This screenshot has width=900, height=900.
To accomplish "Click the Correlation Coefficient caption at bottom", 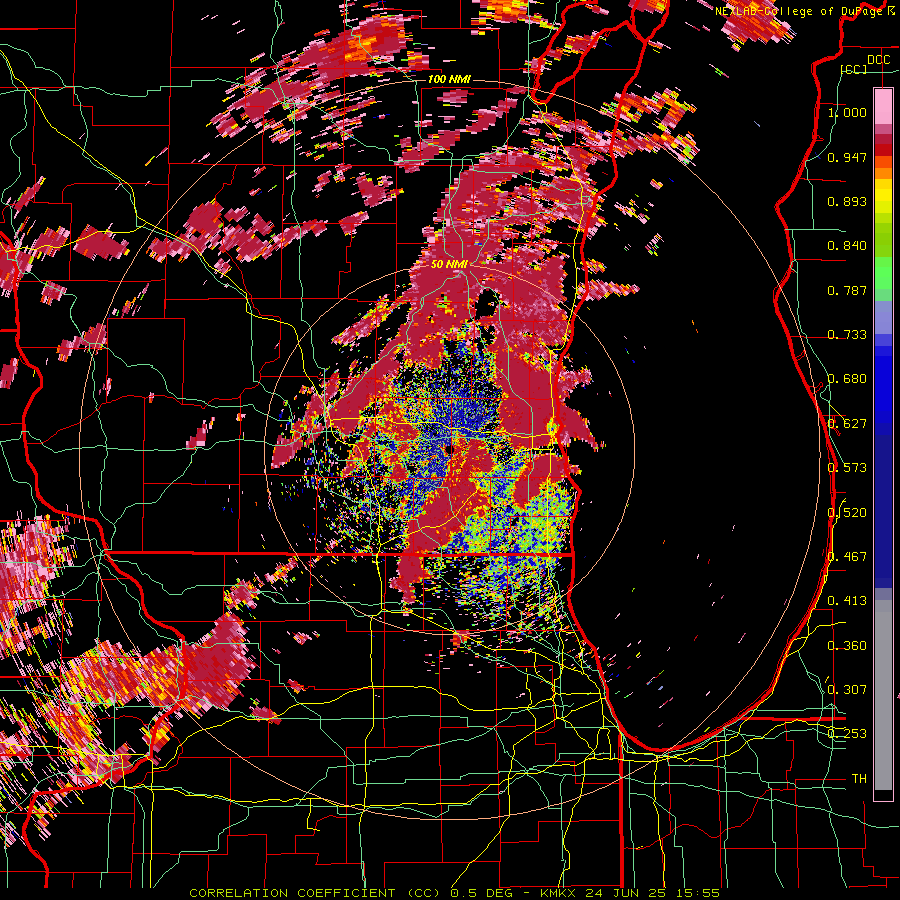I will (x=455, y=893).
